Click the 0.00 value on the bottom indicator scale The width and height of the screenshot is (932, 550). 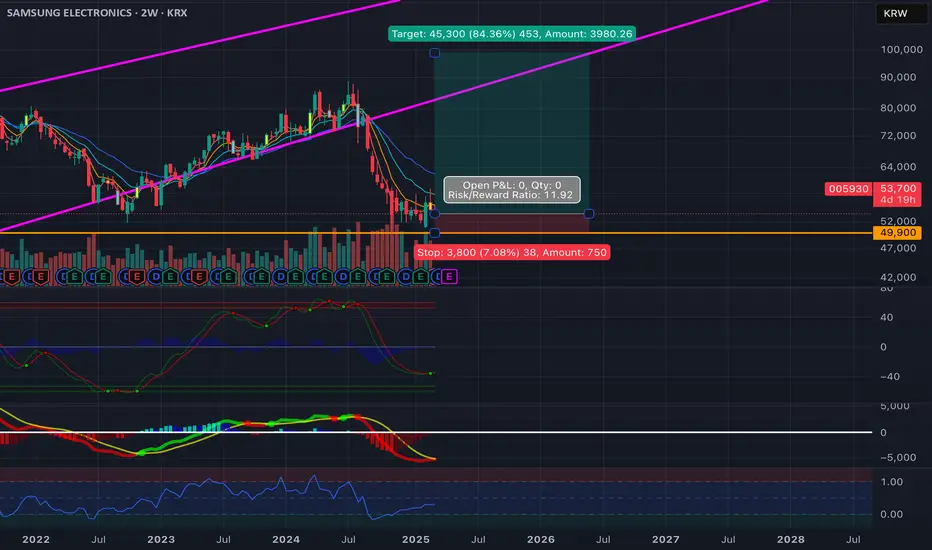pos(891,514)
